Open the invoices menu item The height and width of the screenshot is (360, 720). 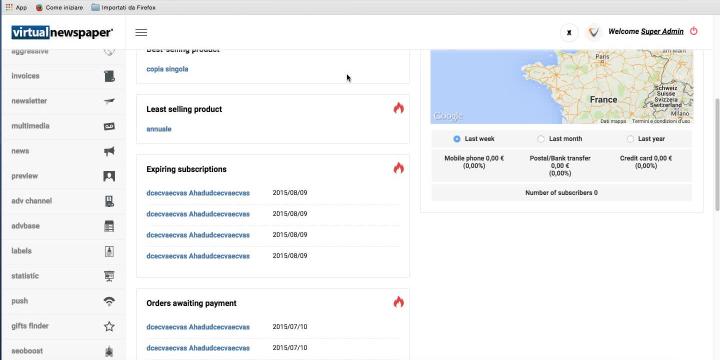click(25, 76)
